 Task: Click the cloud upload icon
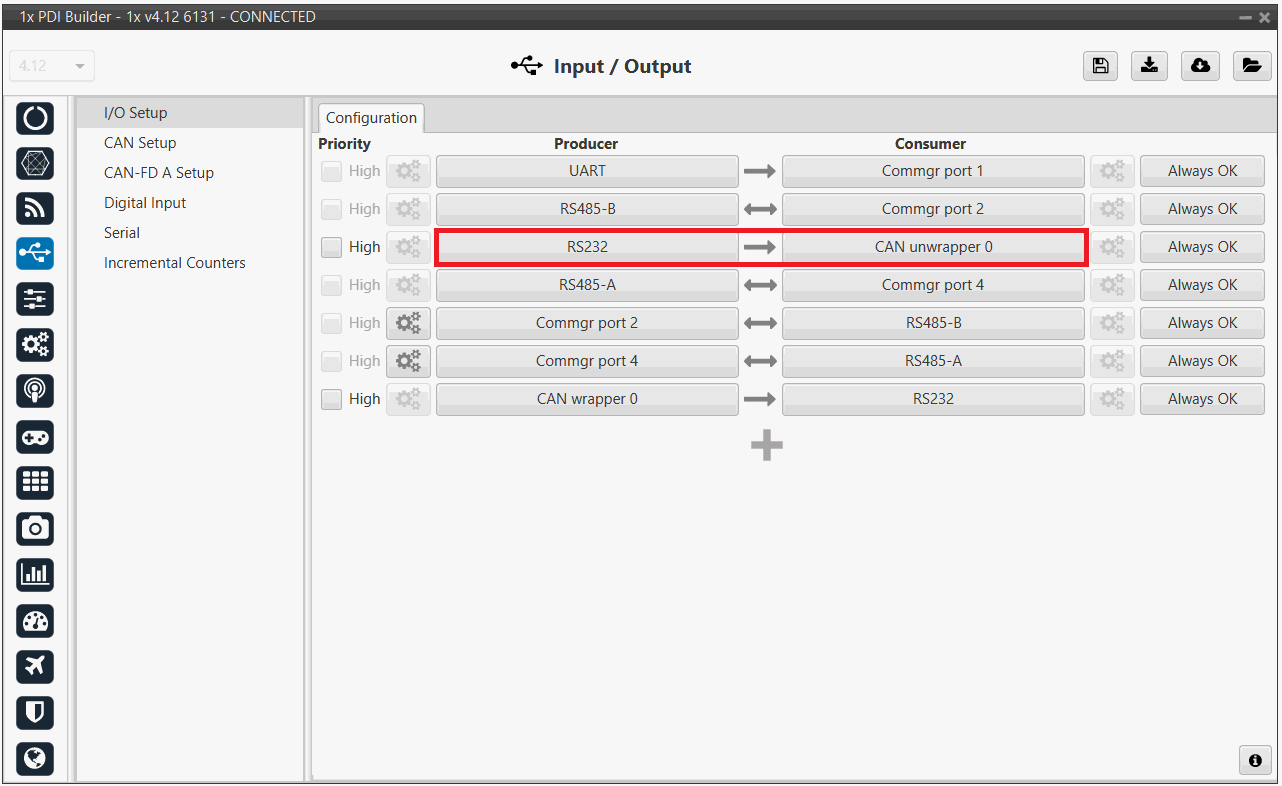1200,66
